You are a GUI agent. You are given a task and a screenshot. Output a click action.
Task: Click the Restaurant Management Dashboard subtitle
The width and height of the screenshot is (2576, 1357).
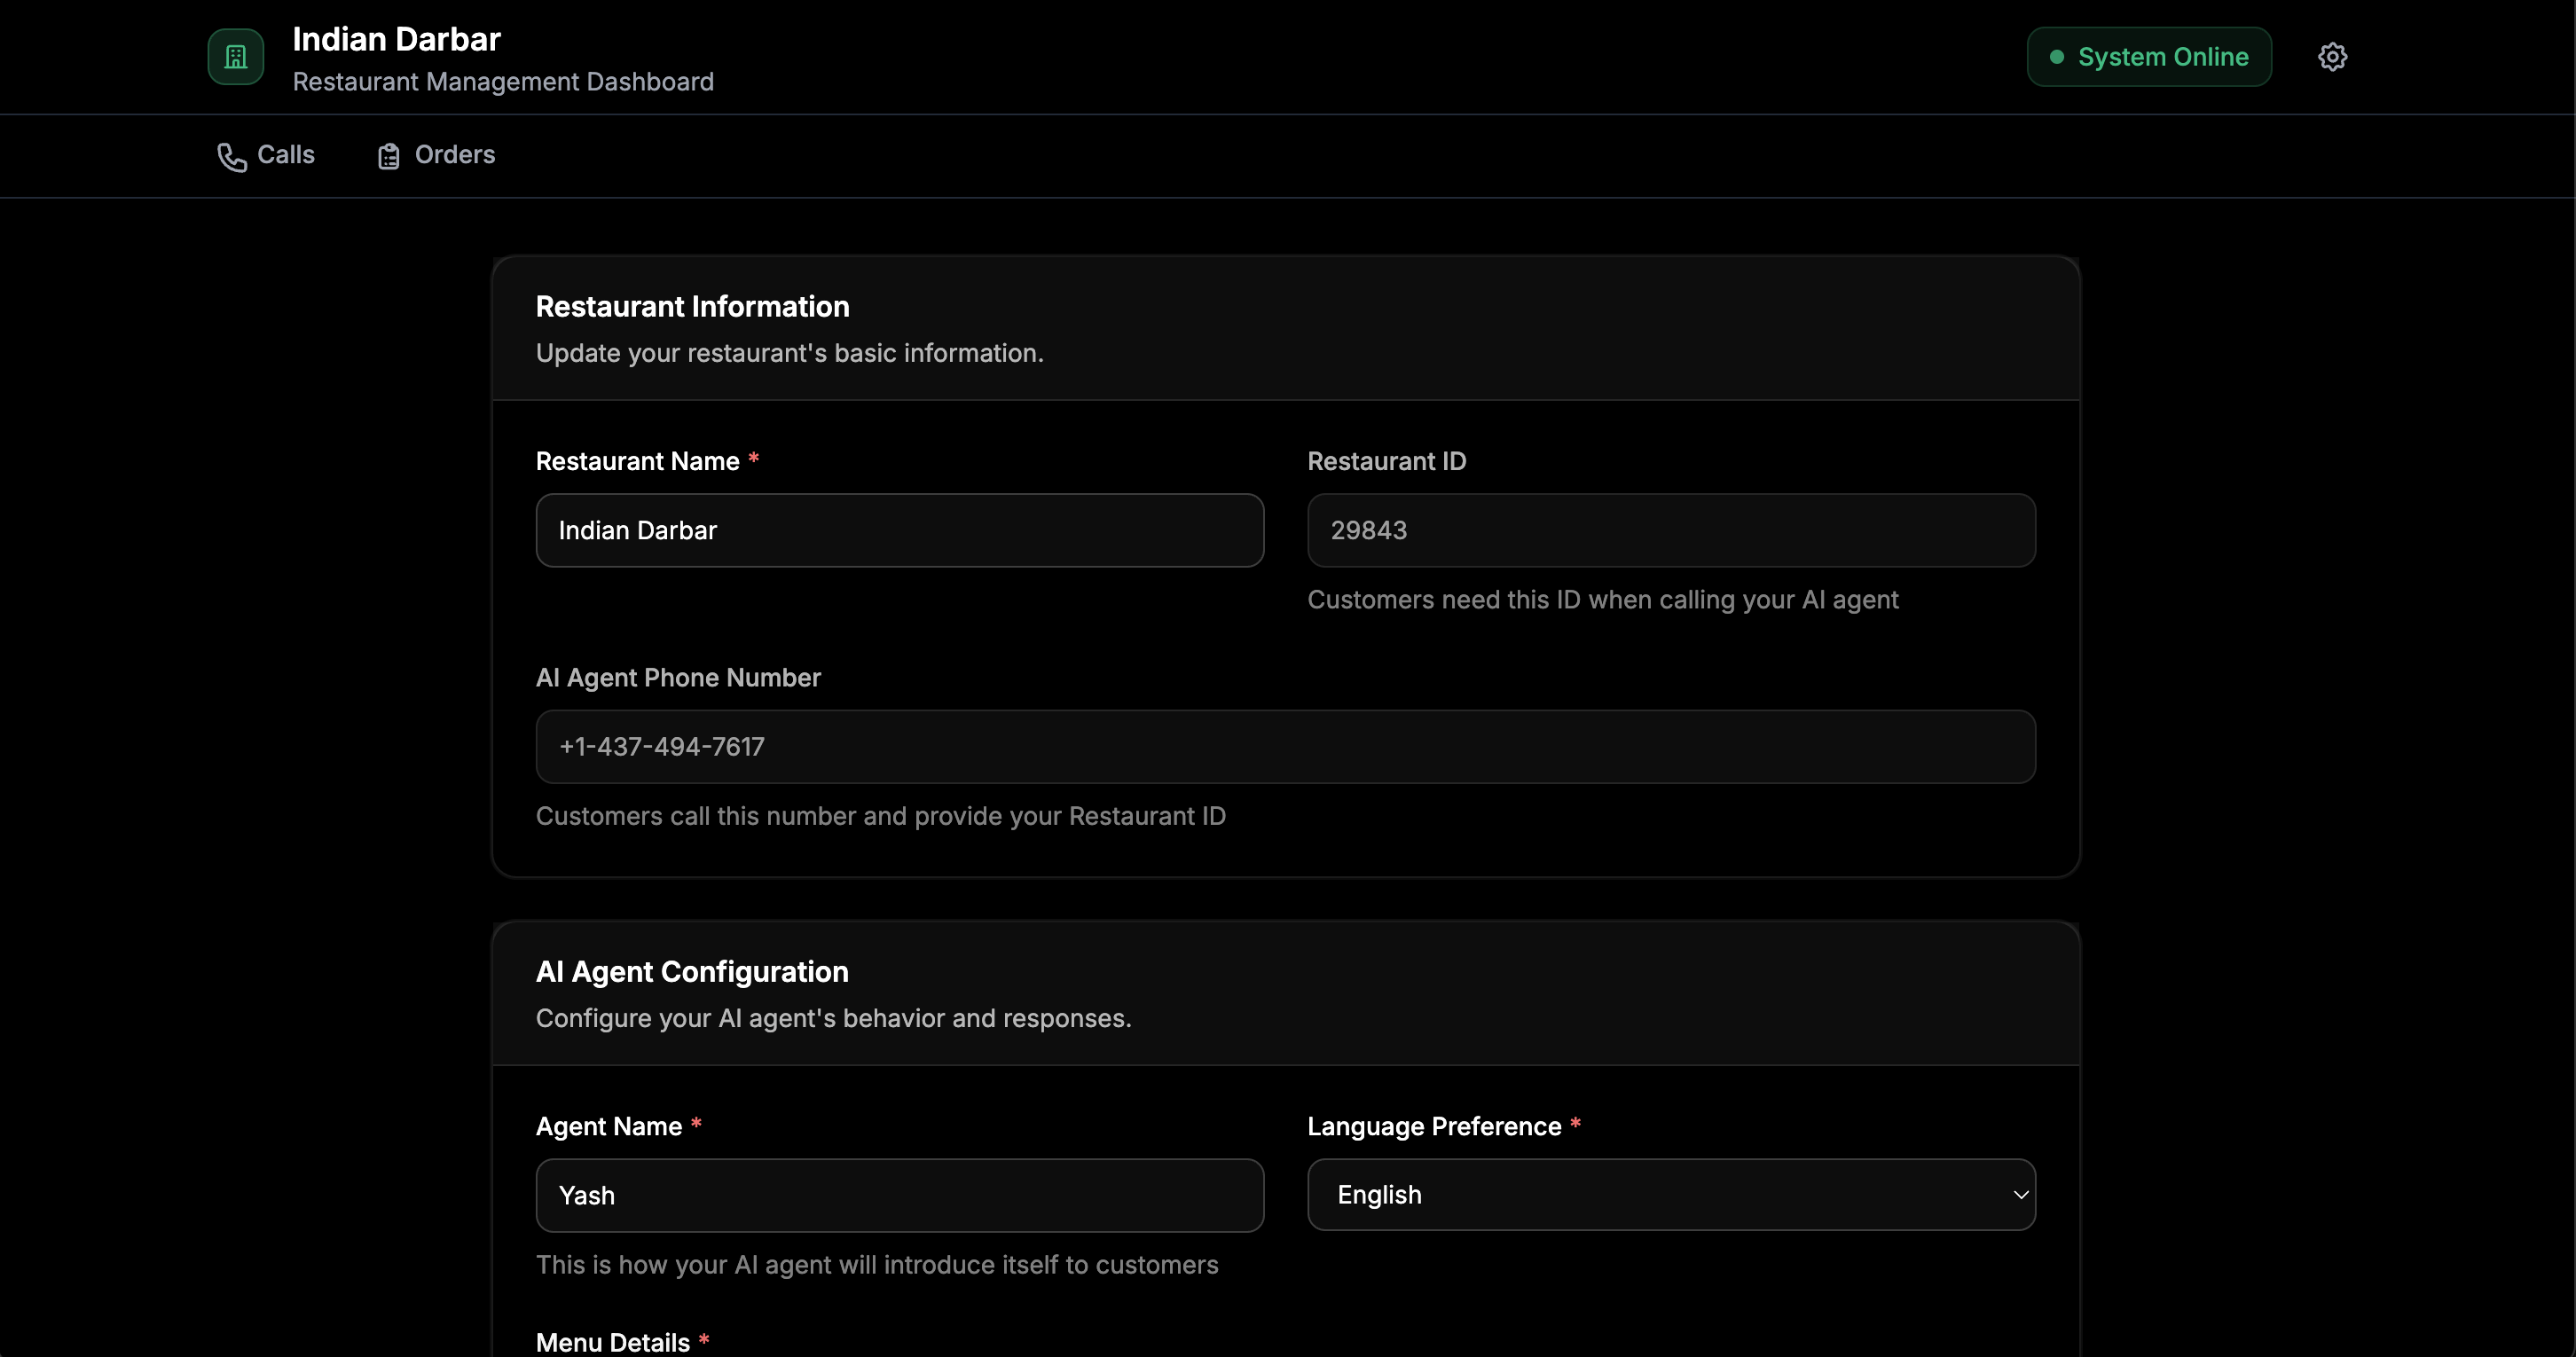coord(503,82)
